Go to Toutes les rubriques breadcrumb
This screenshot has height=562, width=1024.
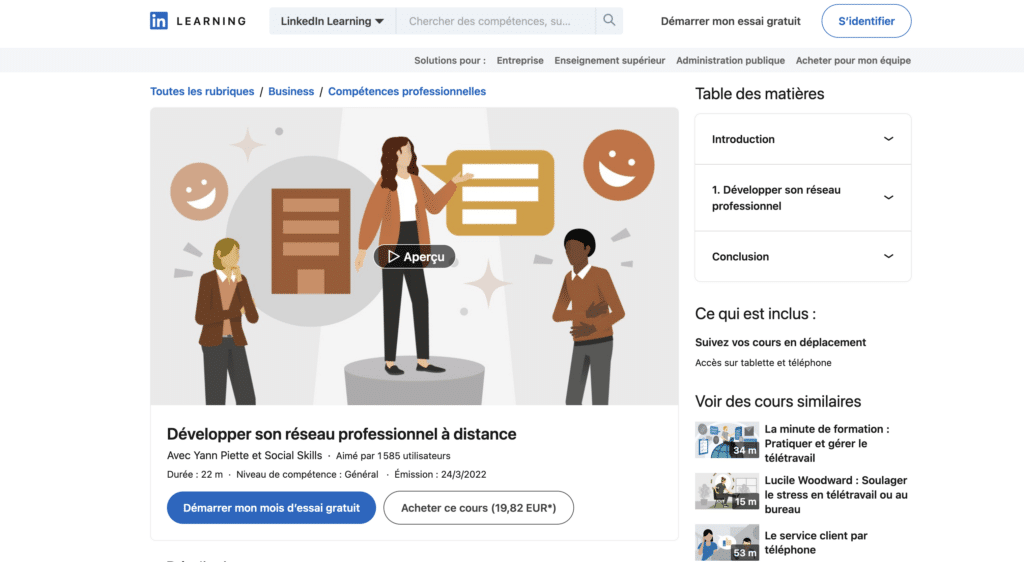pos(202,91)
